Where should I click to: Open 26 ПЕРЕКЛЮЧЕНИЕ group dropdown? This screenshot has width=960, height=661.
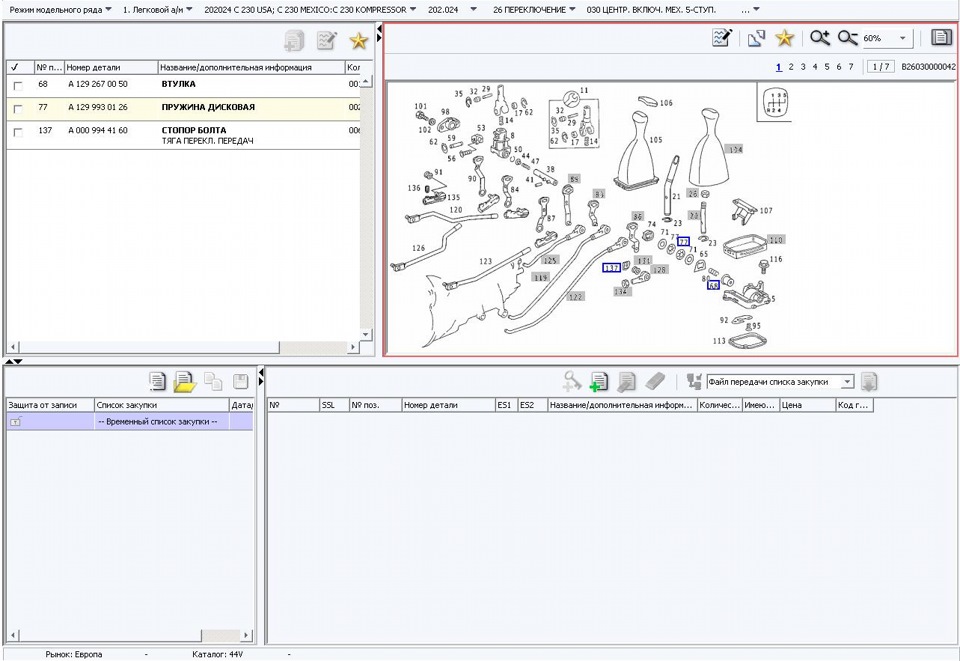(x=534, y=10)
